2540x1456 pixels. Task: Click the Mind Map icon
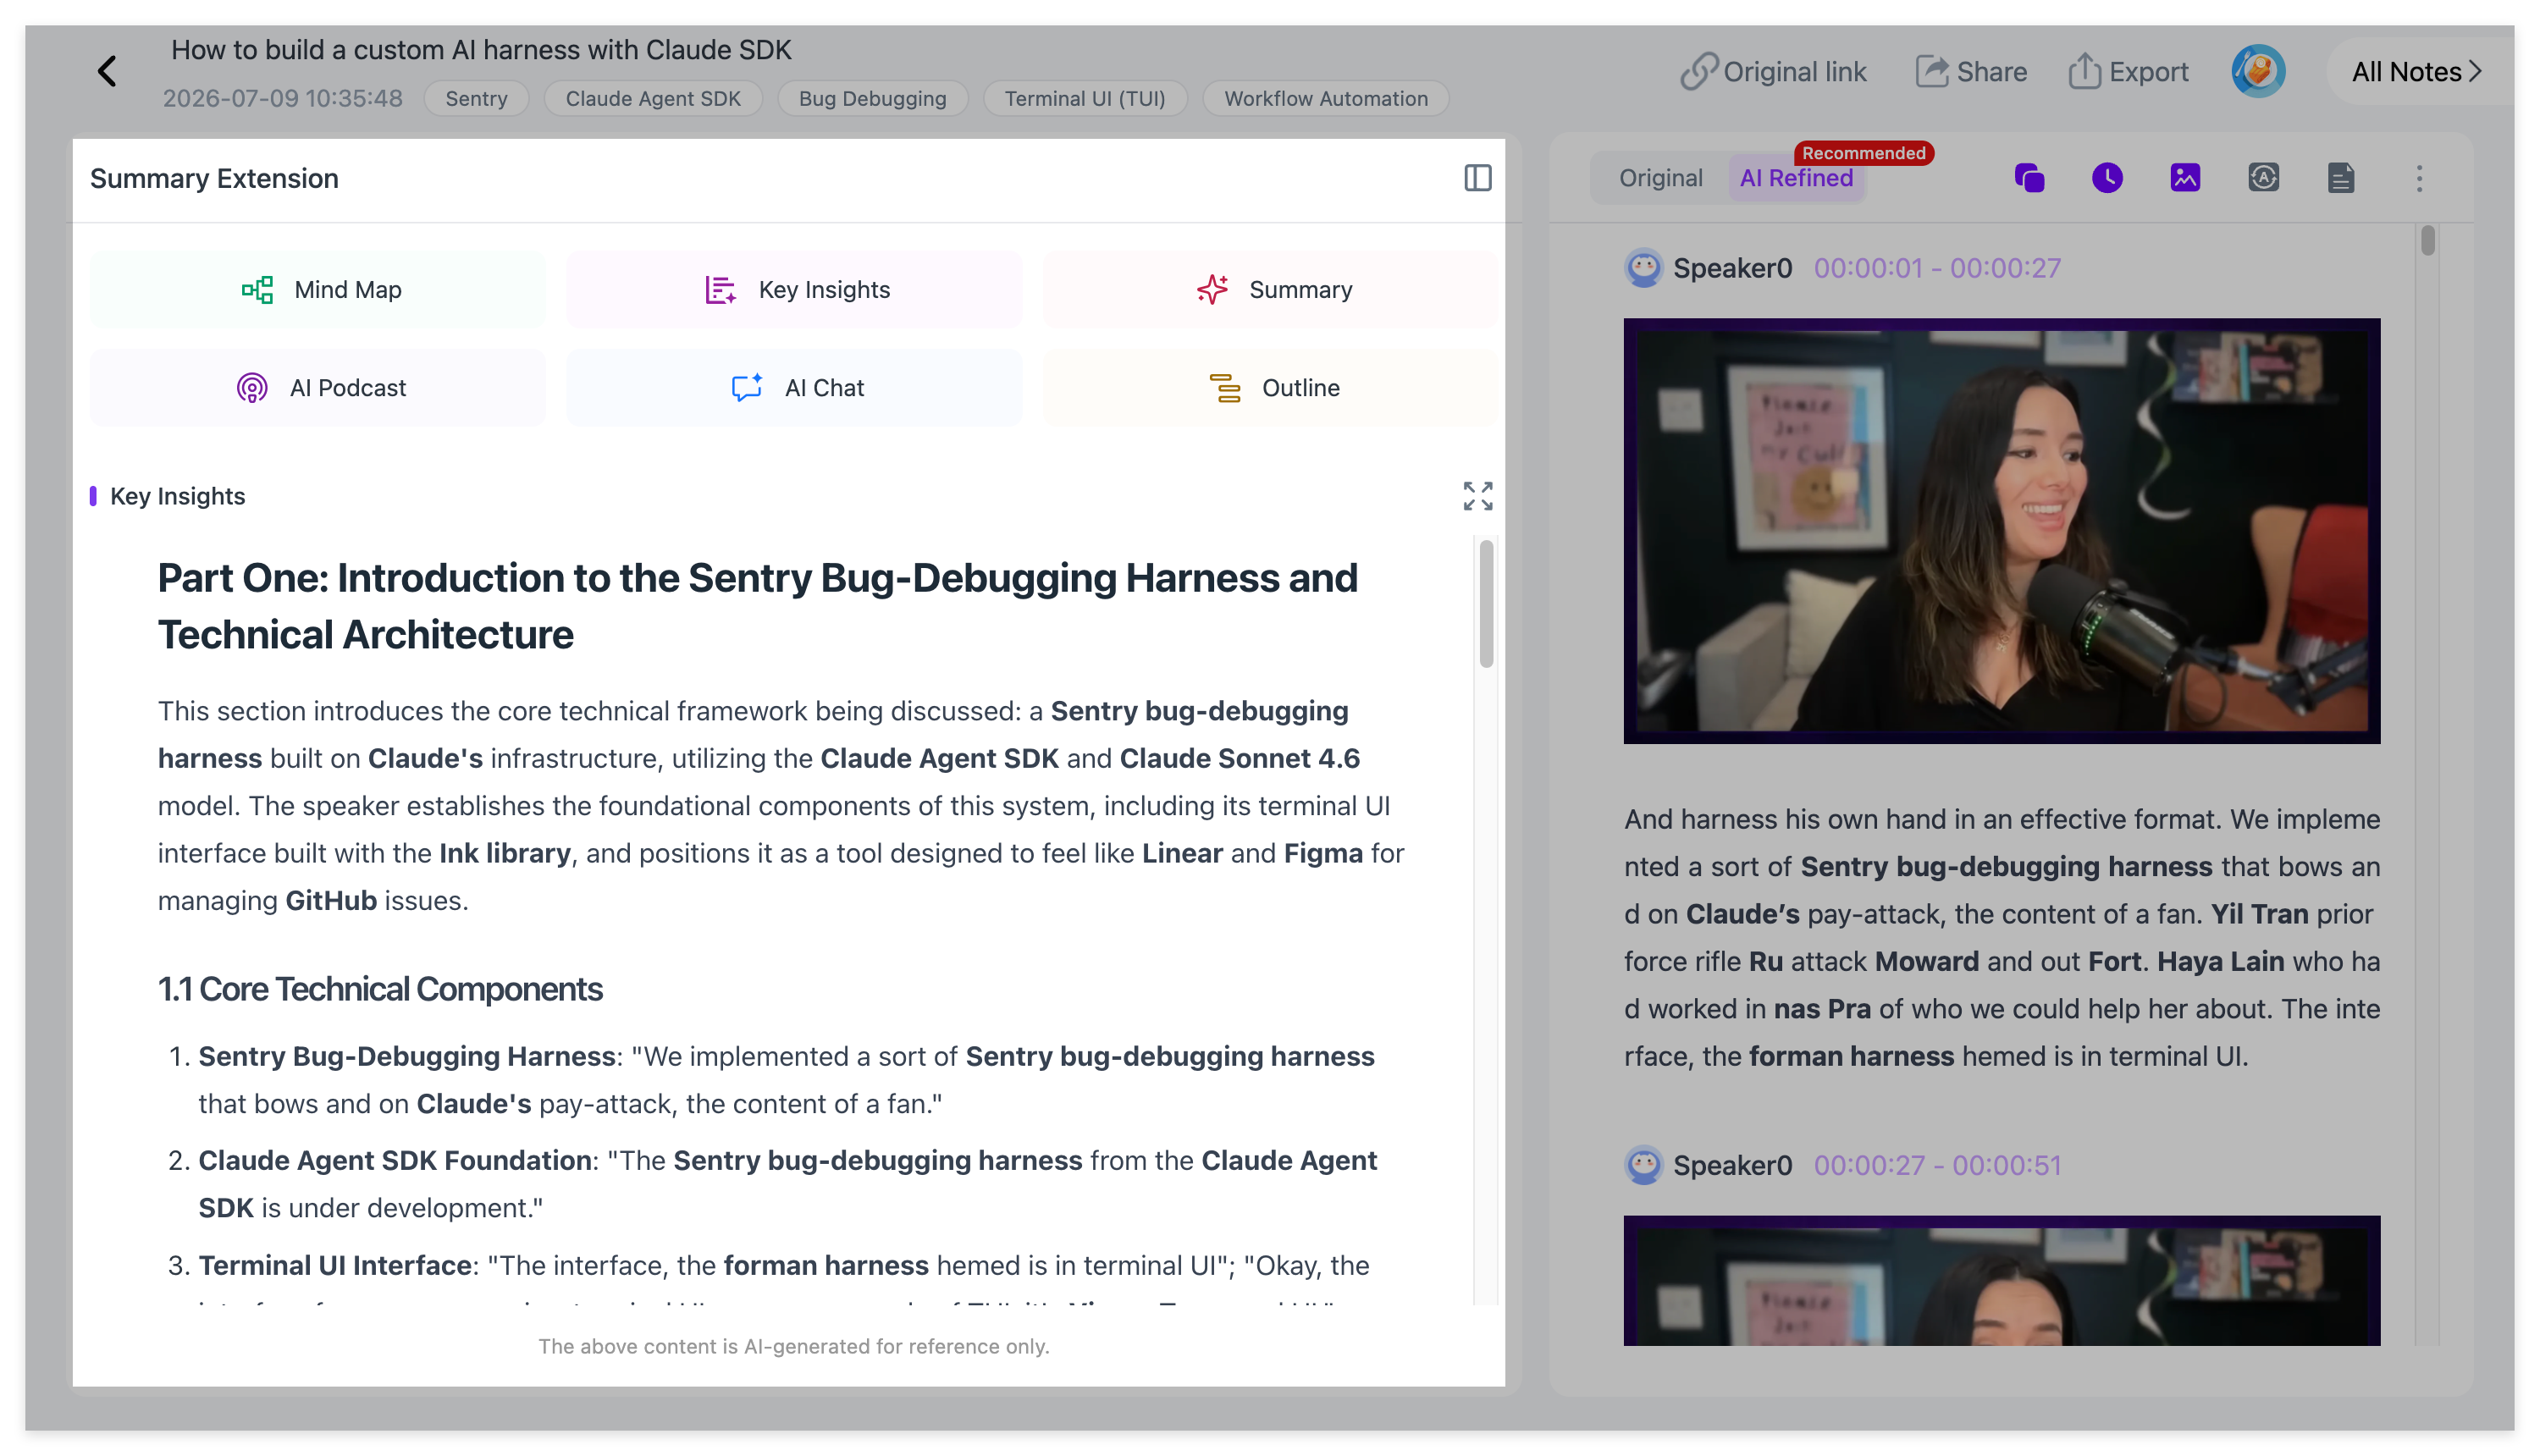[257, 289]
